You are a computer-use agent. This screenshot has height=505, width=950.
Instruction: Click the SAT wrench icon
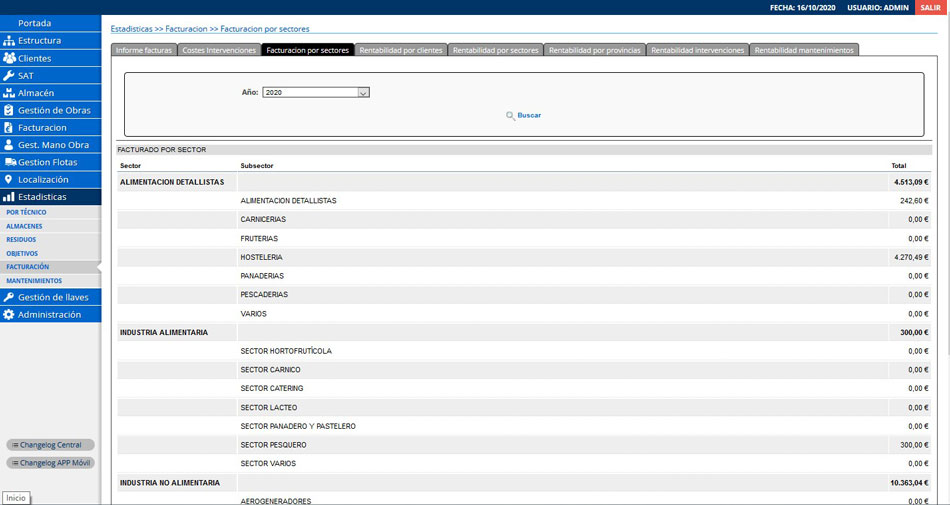coord(8,76)
